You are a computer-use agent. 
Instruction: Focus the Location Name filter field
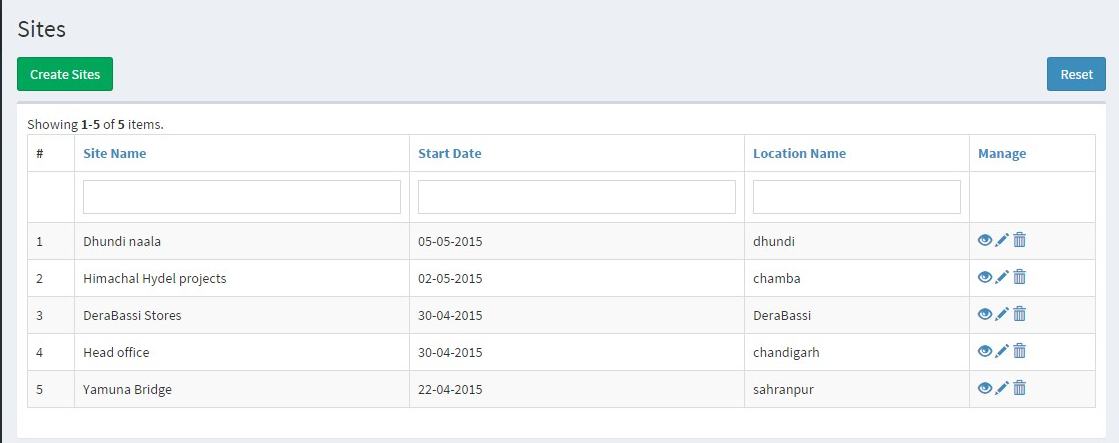point(856,197)
